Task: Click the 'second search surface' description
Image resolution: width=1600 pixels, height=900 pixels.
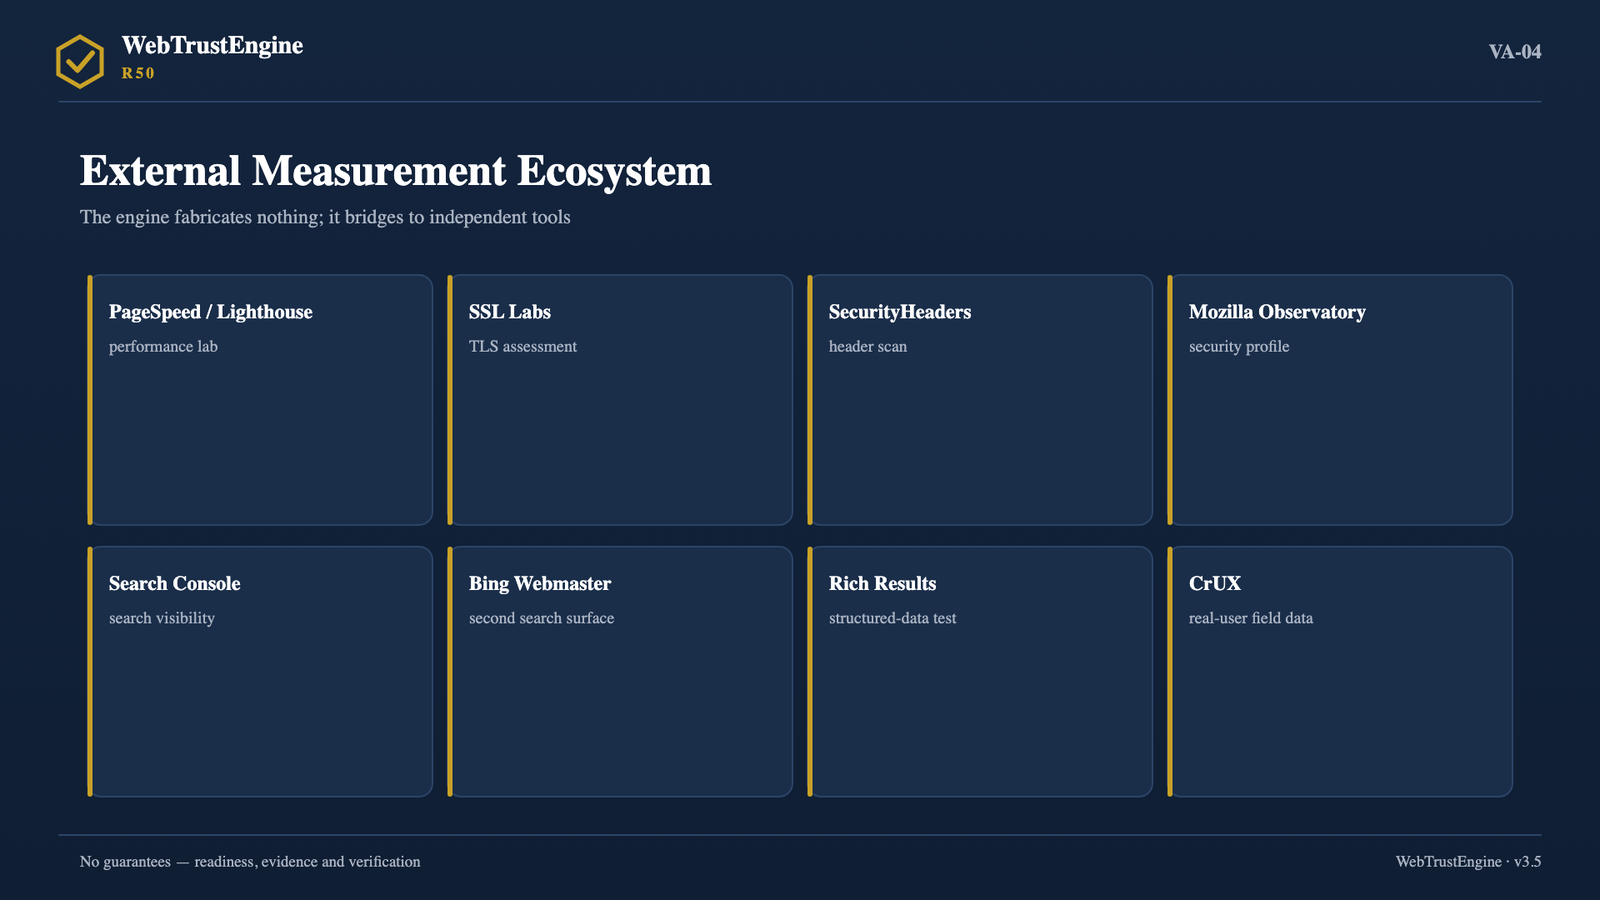Action: (x=542, y=619)
